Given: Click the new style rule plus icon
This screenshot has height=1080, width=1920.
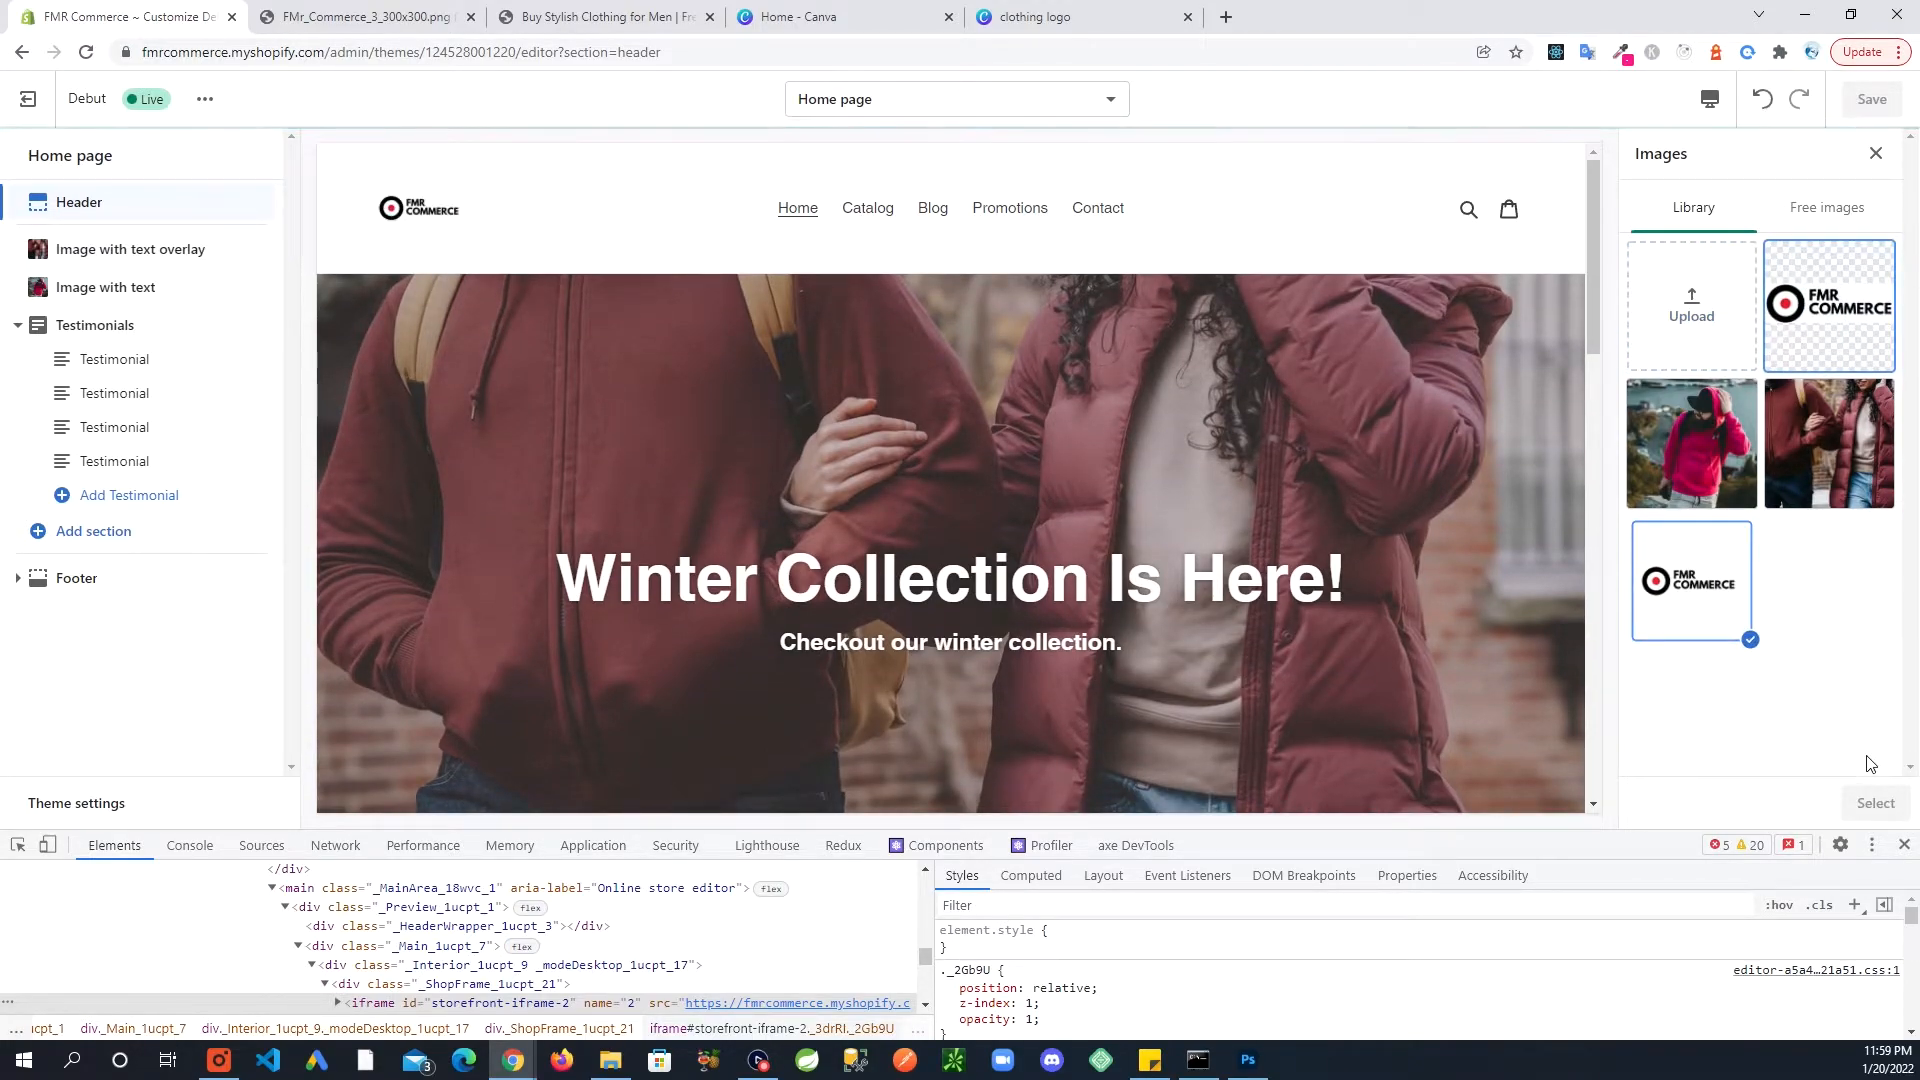Looking at the screenshot, I should tap(1855, 905).
